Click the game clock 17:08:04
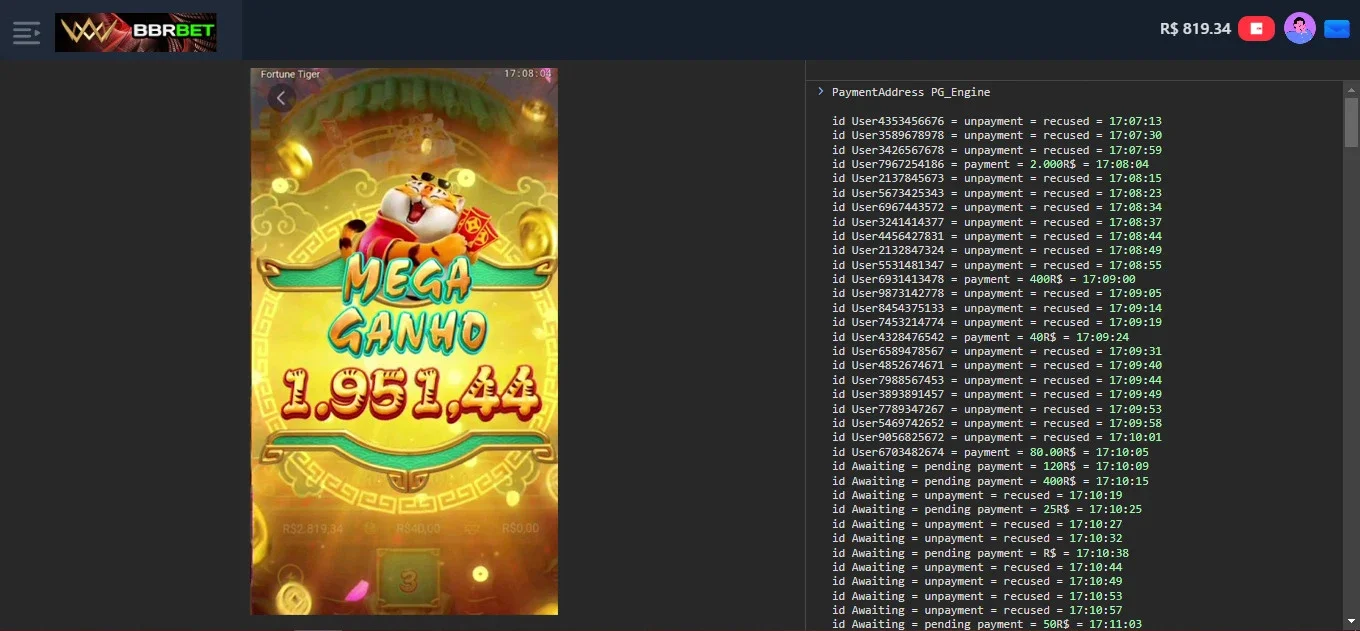 526,74
